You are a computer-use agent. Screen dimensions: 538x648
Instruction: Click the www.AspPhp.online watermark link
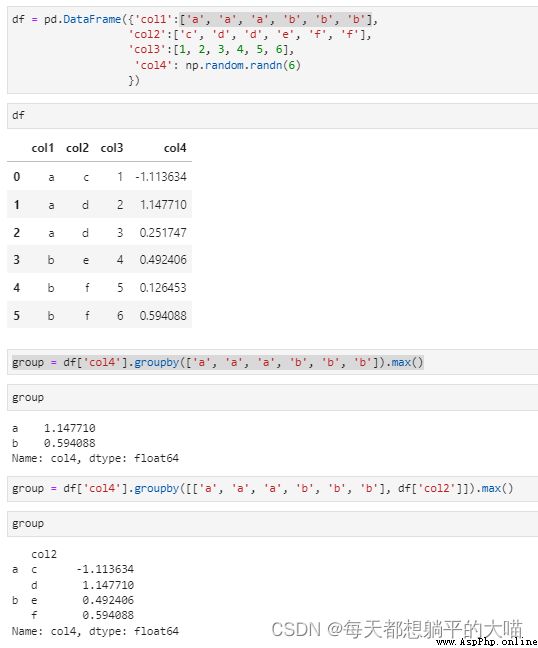tap(487, 642)
